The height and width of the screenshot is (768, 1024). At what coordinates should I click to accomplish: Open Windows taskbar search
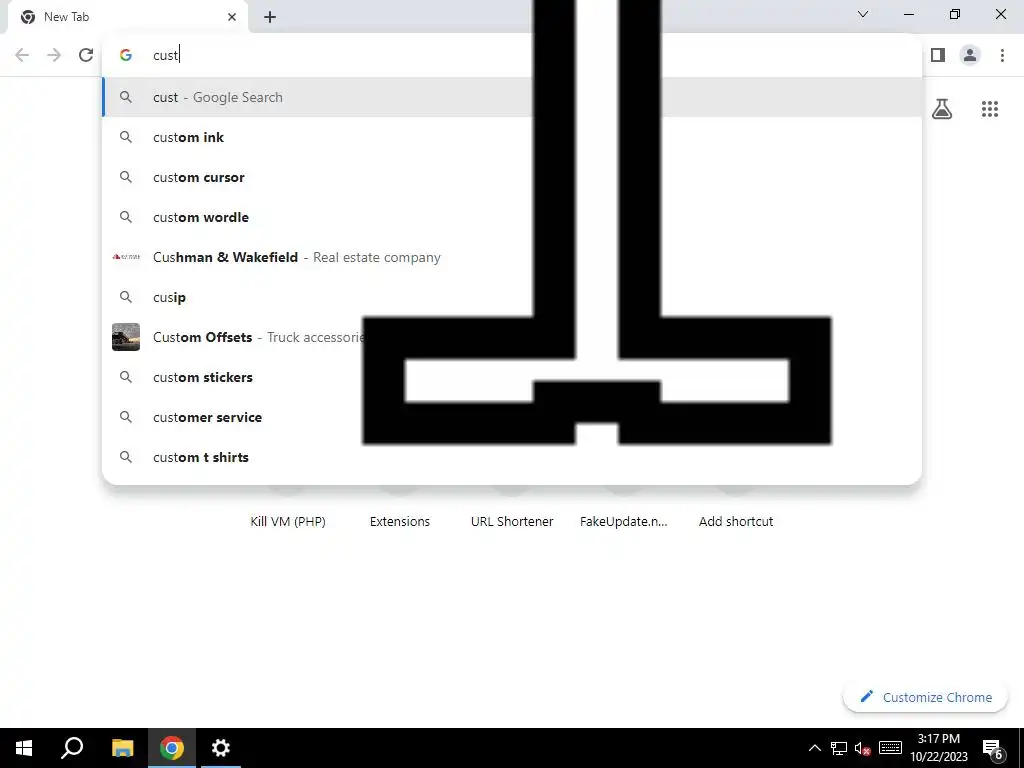(x=72, y=748)
